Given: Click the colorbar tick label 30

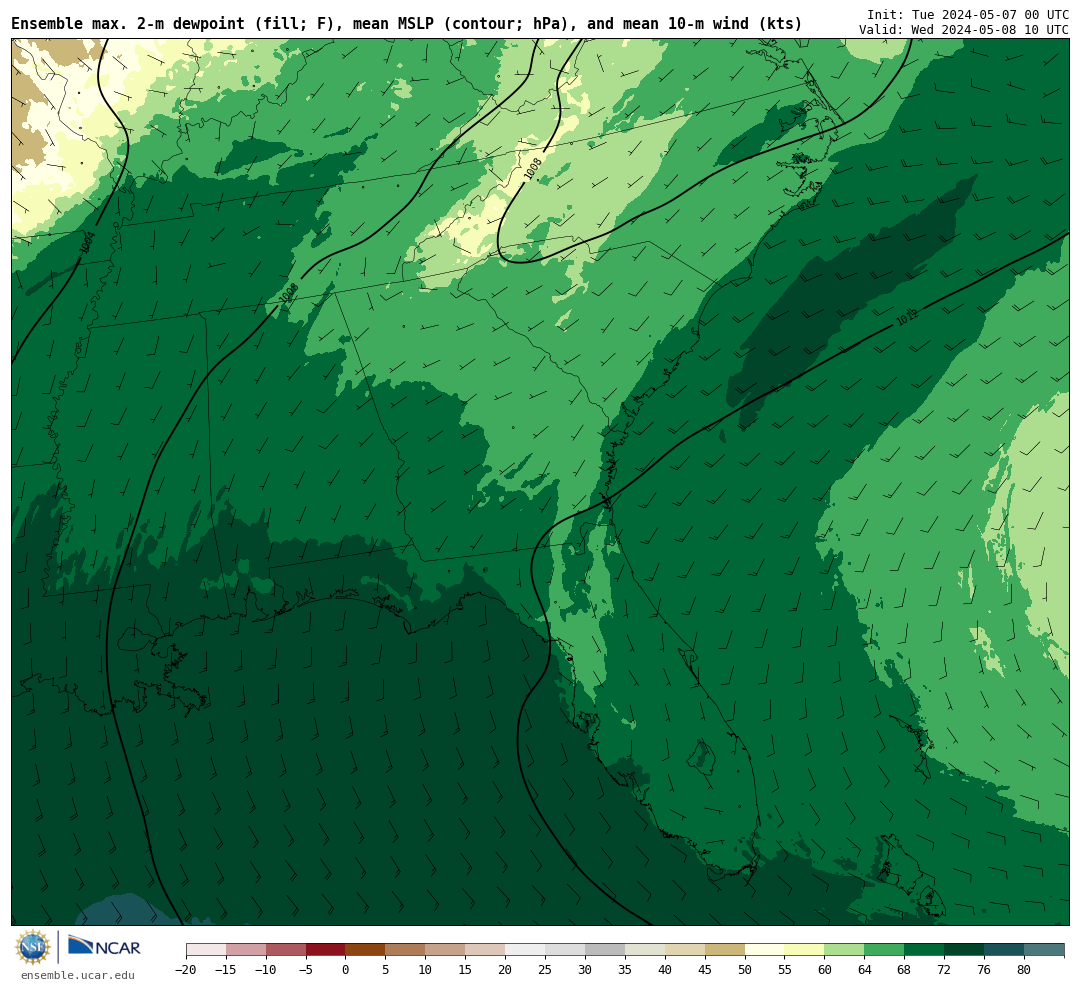Looking at the screenshot, I should tap(585, 969).
